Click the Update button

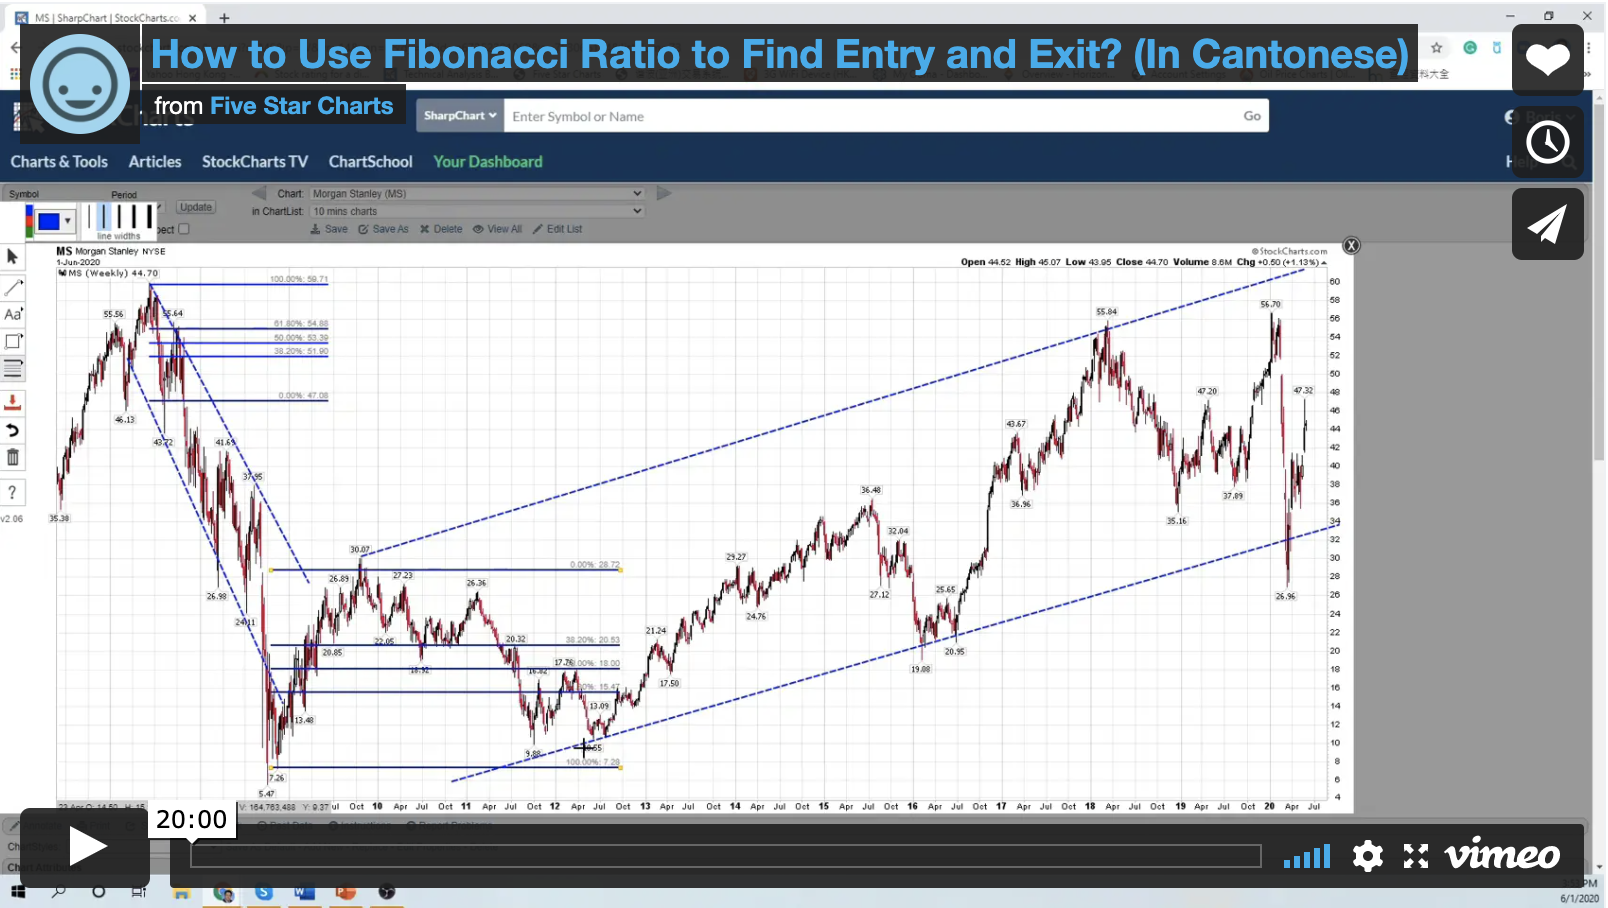[x=196, y=207]
